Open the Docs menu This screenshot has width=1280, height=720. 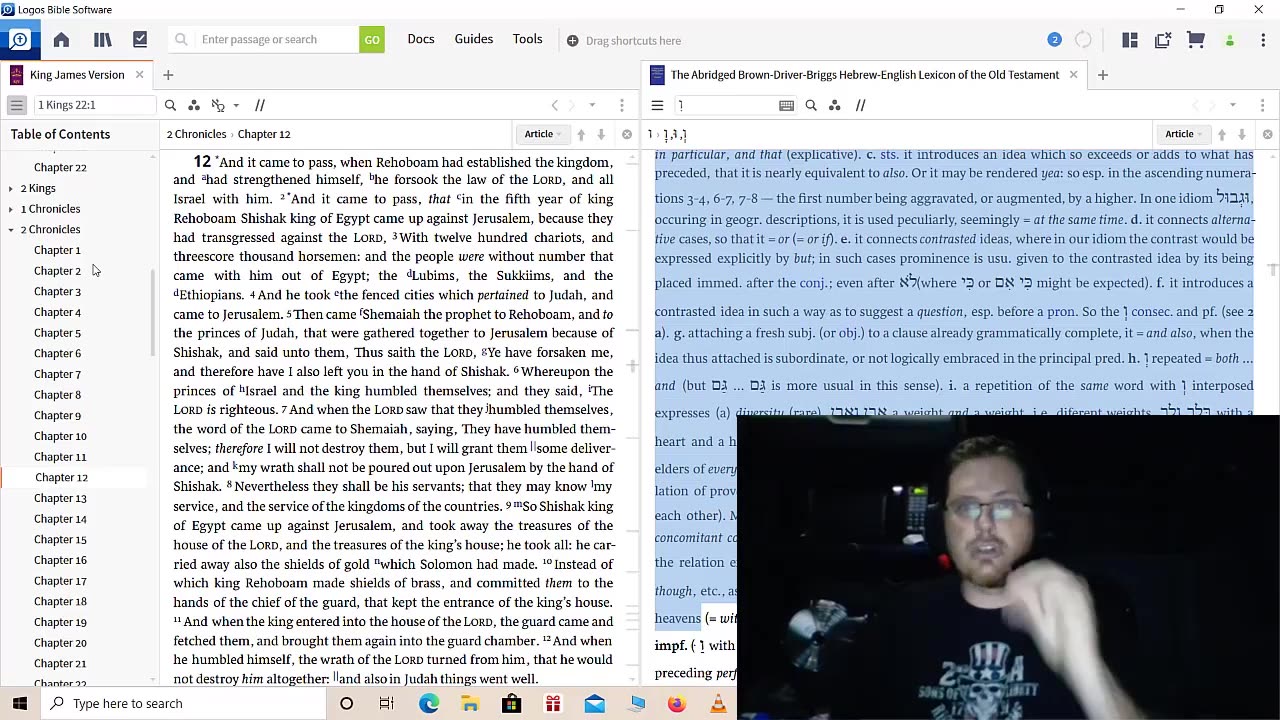421,39
